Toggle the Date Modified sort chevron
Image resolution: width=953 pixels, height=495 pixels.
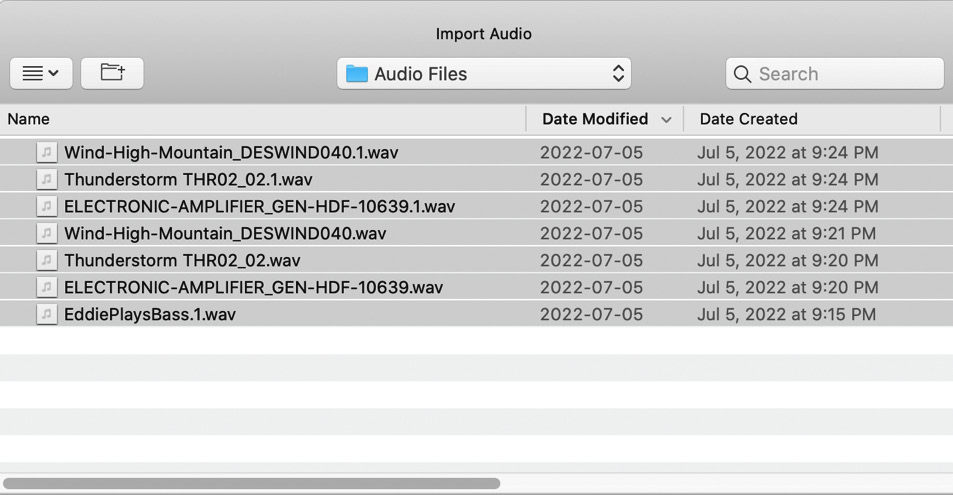(x=666, y=120)
